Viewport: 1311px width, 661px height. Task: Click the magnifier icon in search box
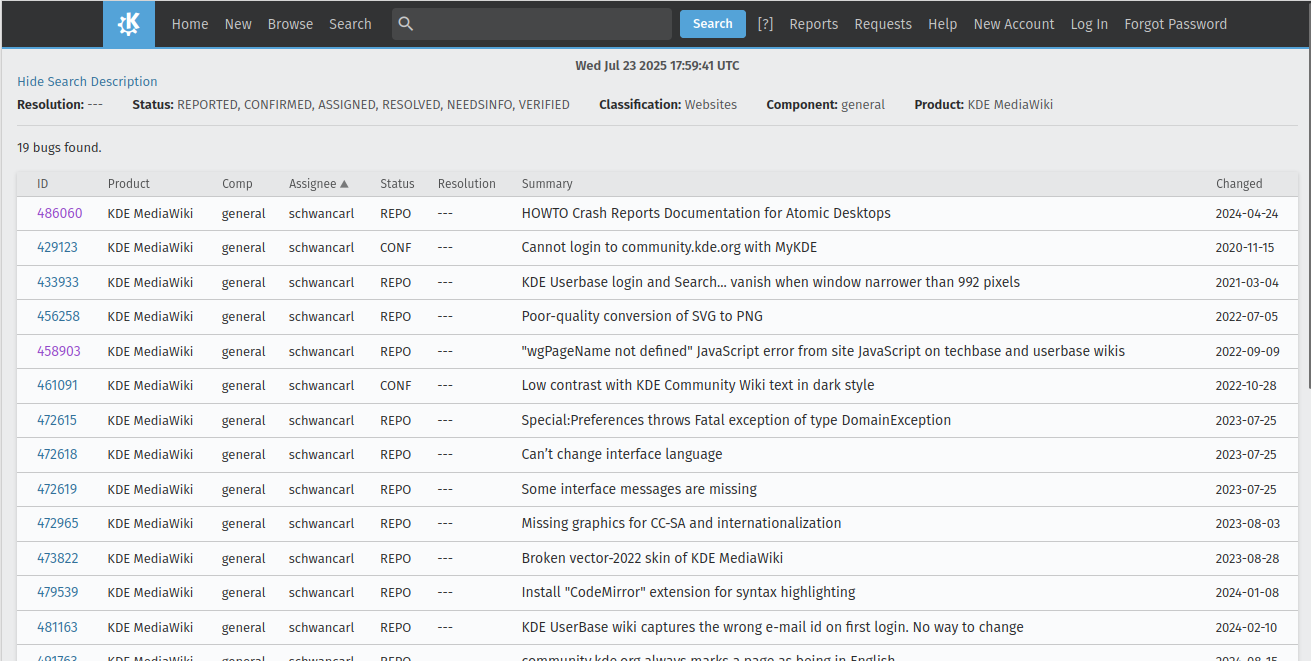point(405,24)
